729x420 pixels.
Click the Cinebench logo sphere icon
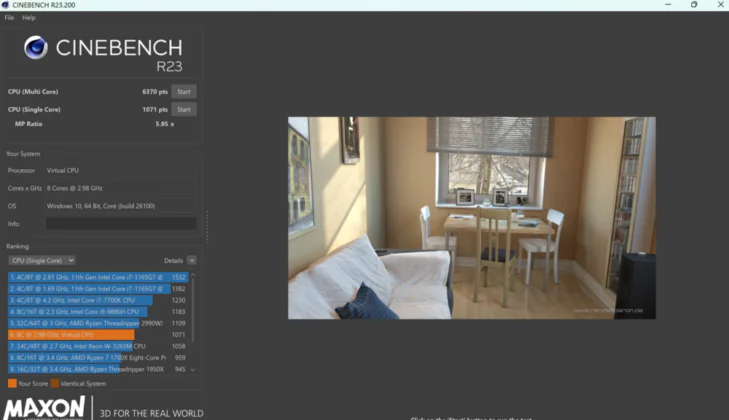coord(35,47)
